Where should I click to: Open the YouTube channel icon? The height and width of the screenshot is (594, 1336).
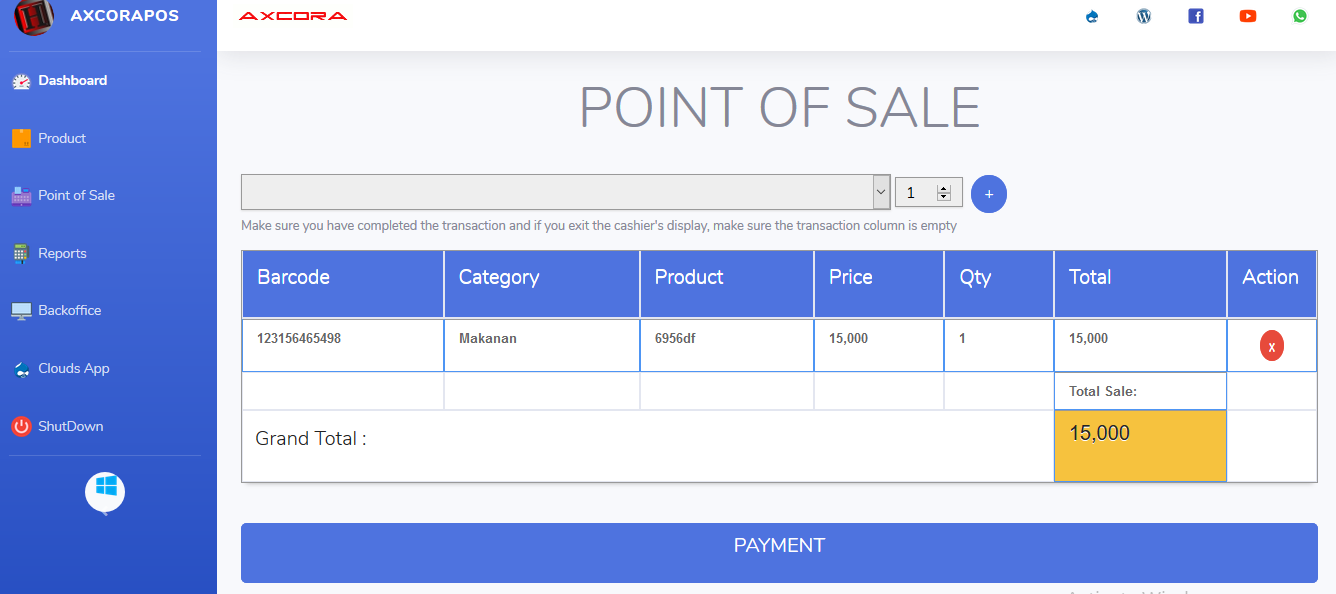[x=1247, y=16]
